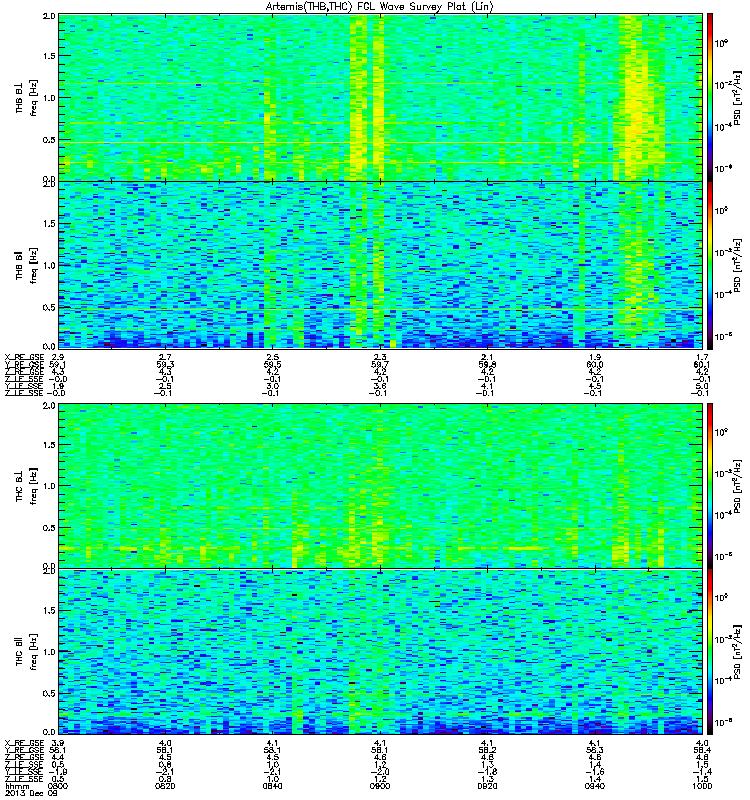
Task: Click inside the THB B⊥ spectrogram panel
Action: tap(381, 97)
